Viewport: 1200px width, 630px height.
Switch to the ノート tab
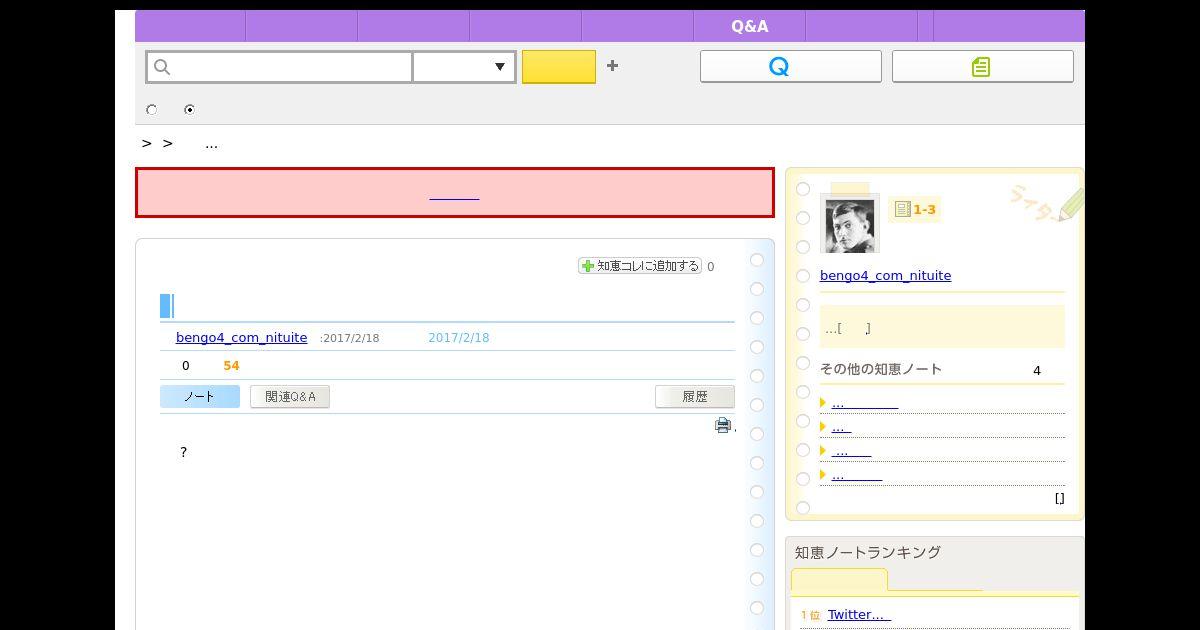point(200,397)
